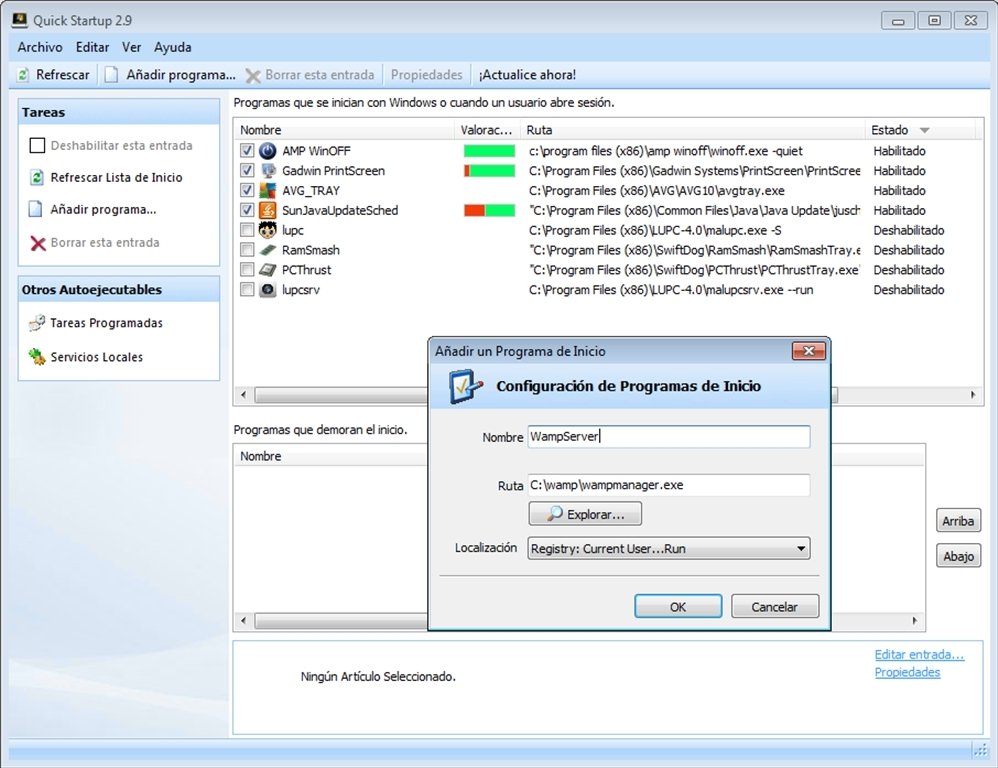Click the AVG_TRAY program icon
The image size is (998, 768).
click(x=268, y=190)
